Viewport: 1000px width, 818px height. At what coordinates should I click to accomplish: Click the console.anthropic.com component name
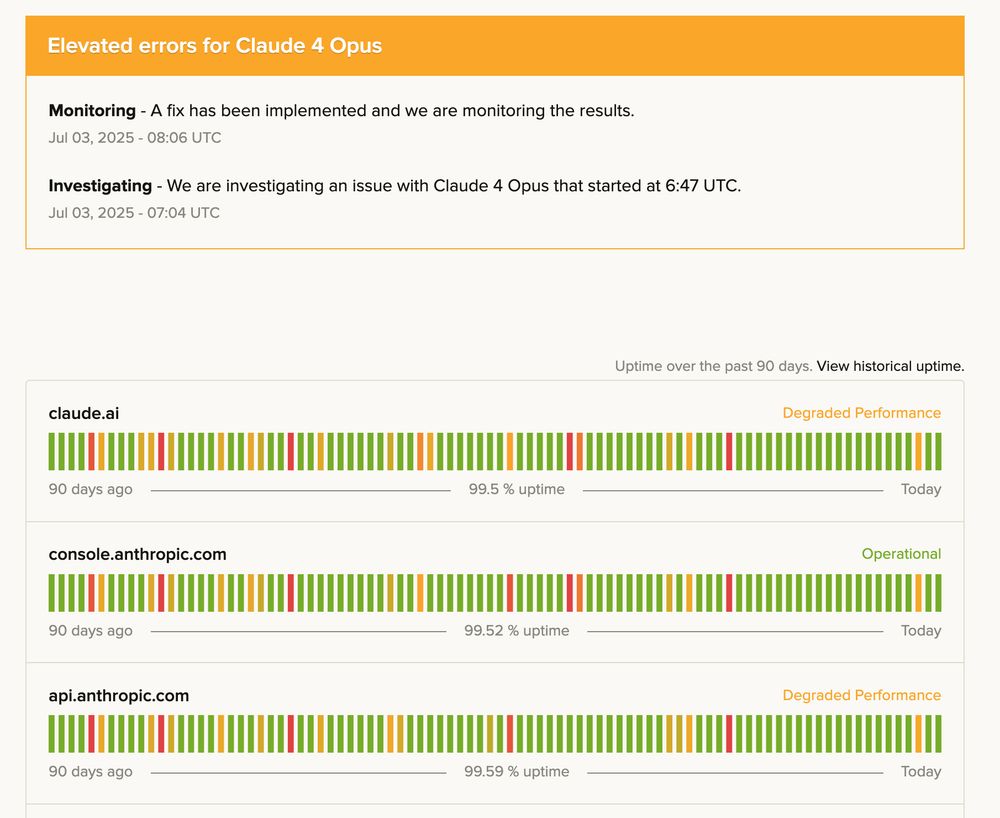(x=137, y=554)
